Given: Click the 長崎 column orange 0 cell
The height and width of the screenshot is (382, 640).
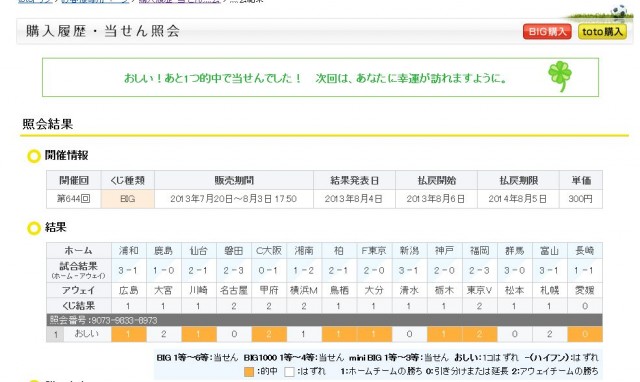Looking at the screenshot, I should coord(585,334).
